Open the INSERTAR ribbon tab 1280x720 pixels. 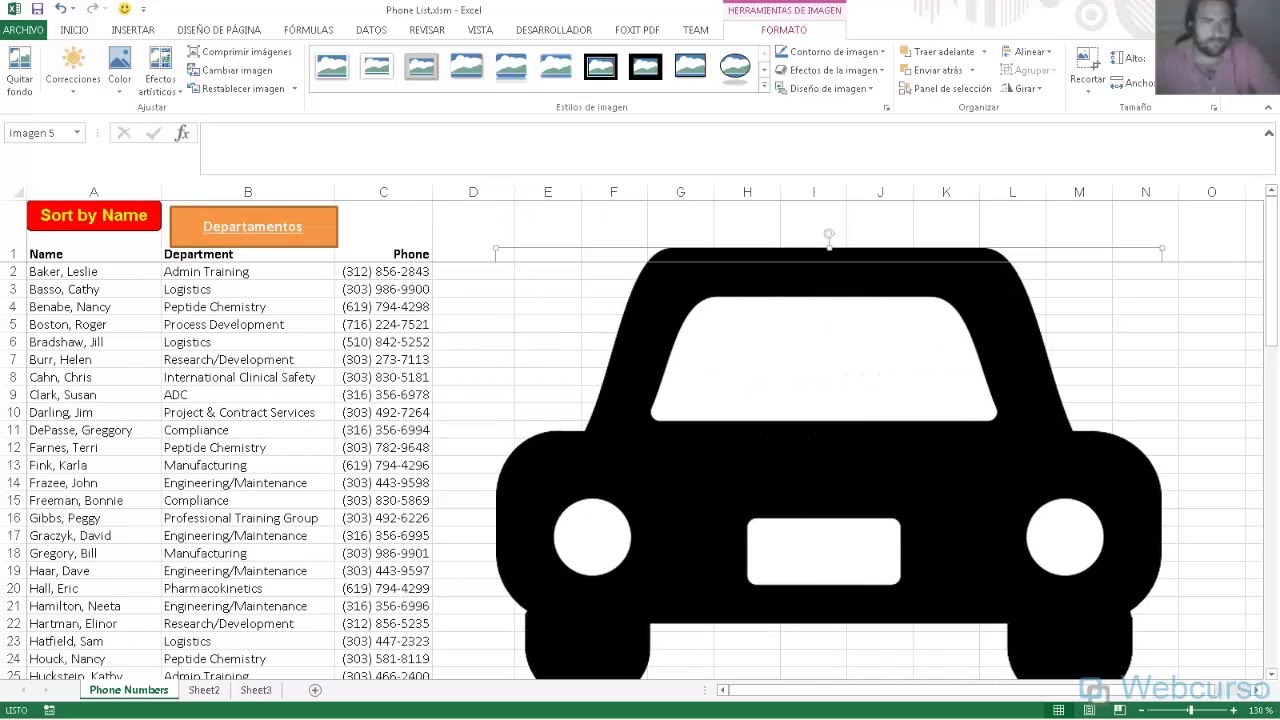[x=133, y=30]
